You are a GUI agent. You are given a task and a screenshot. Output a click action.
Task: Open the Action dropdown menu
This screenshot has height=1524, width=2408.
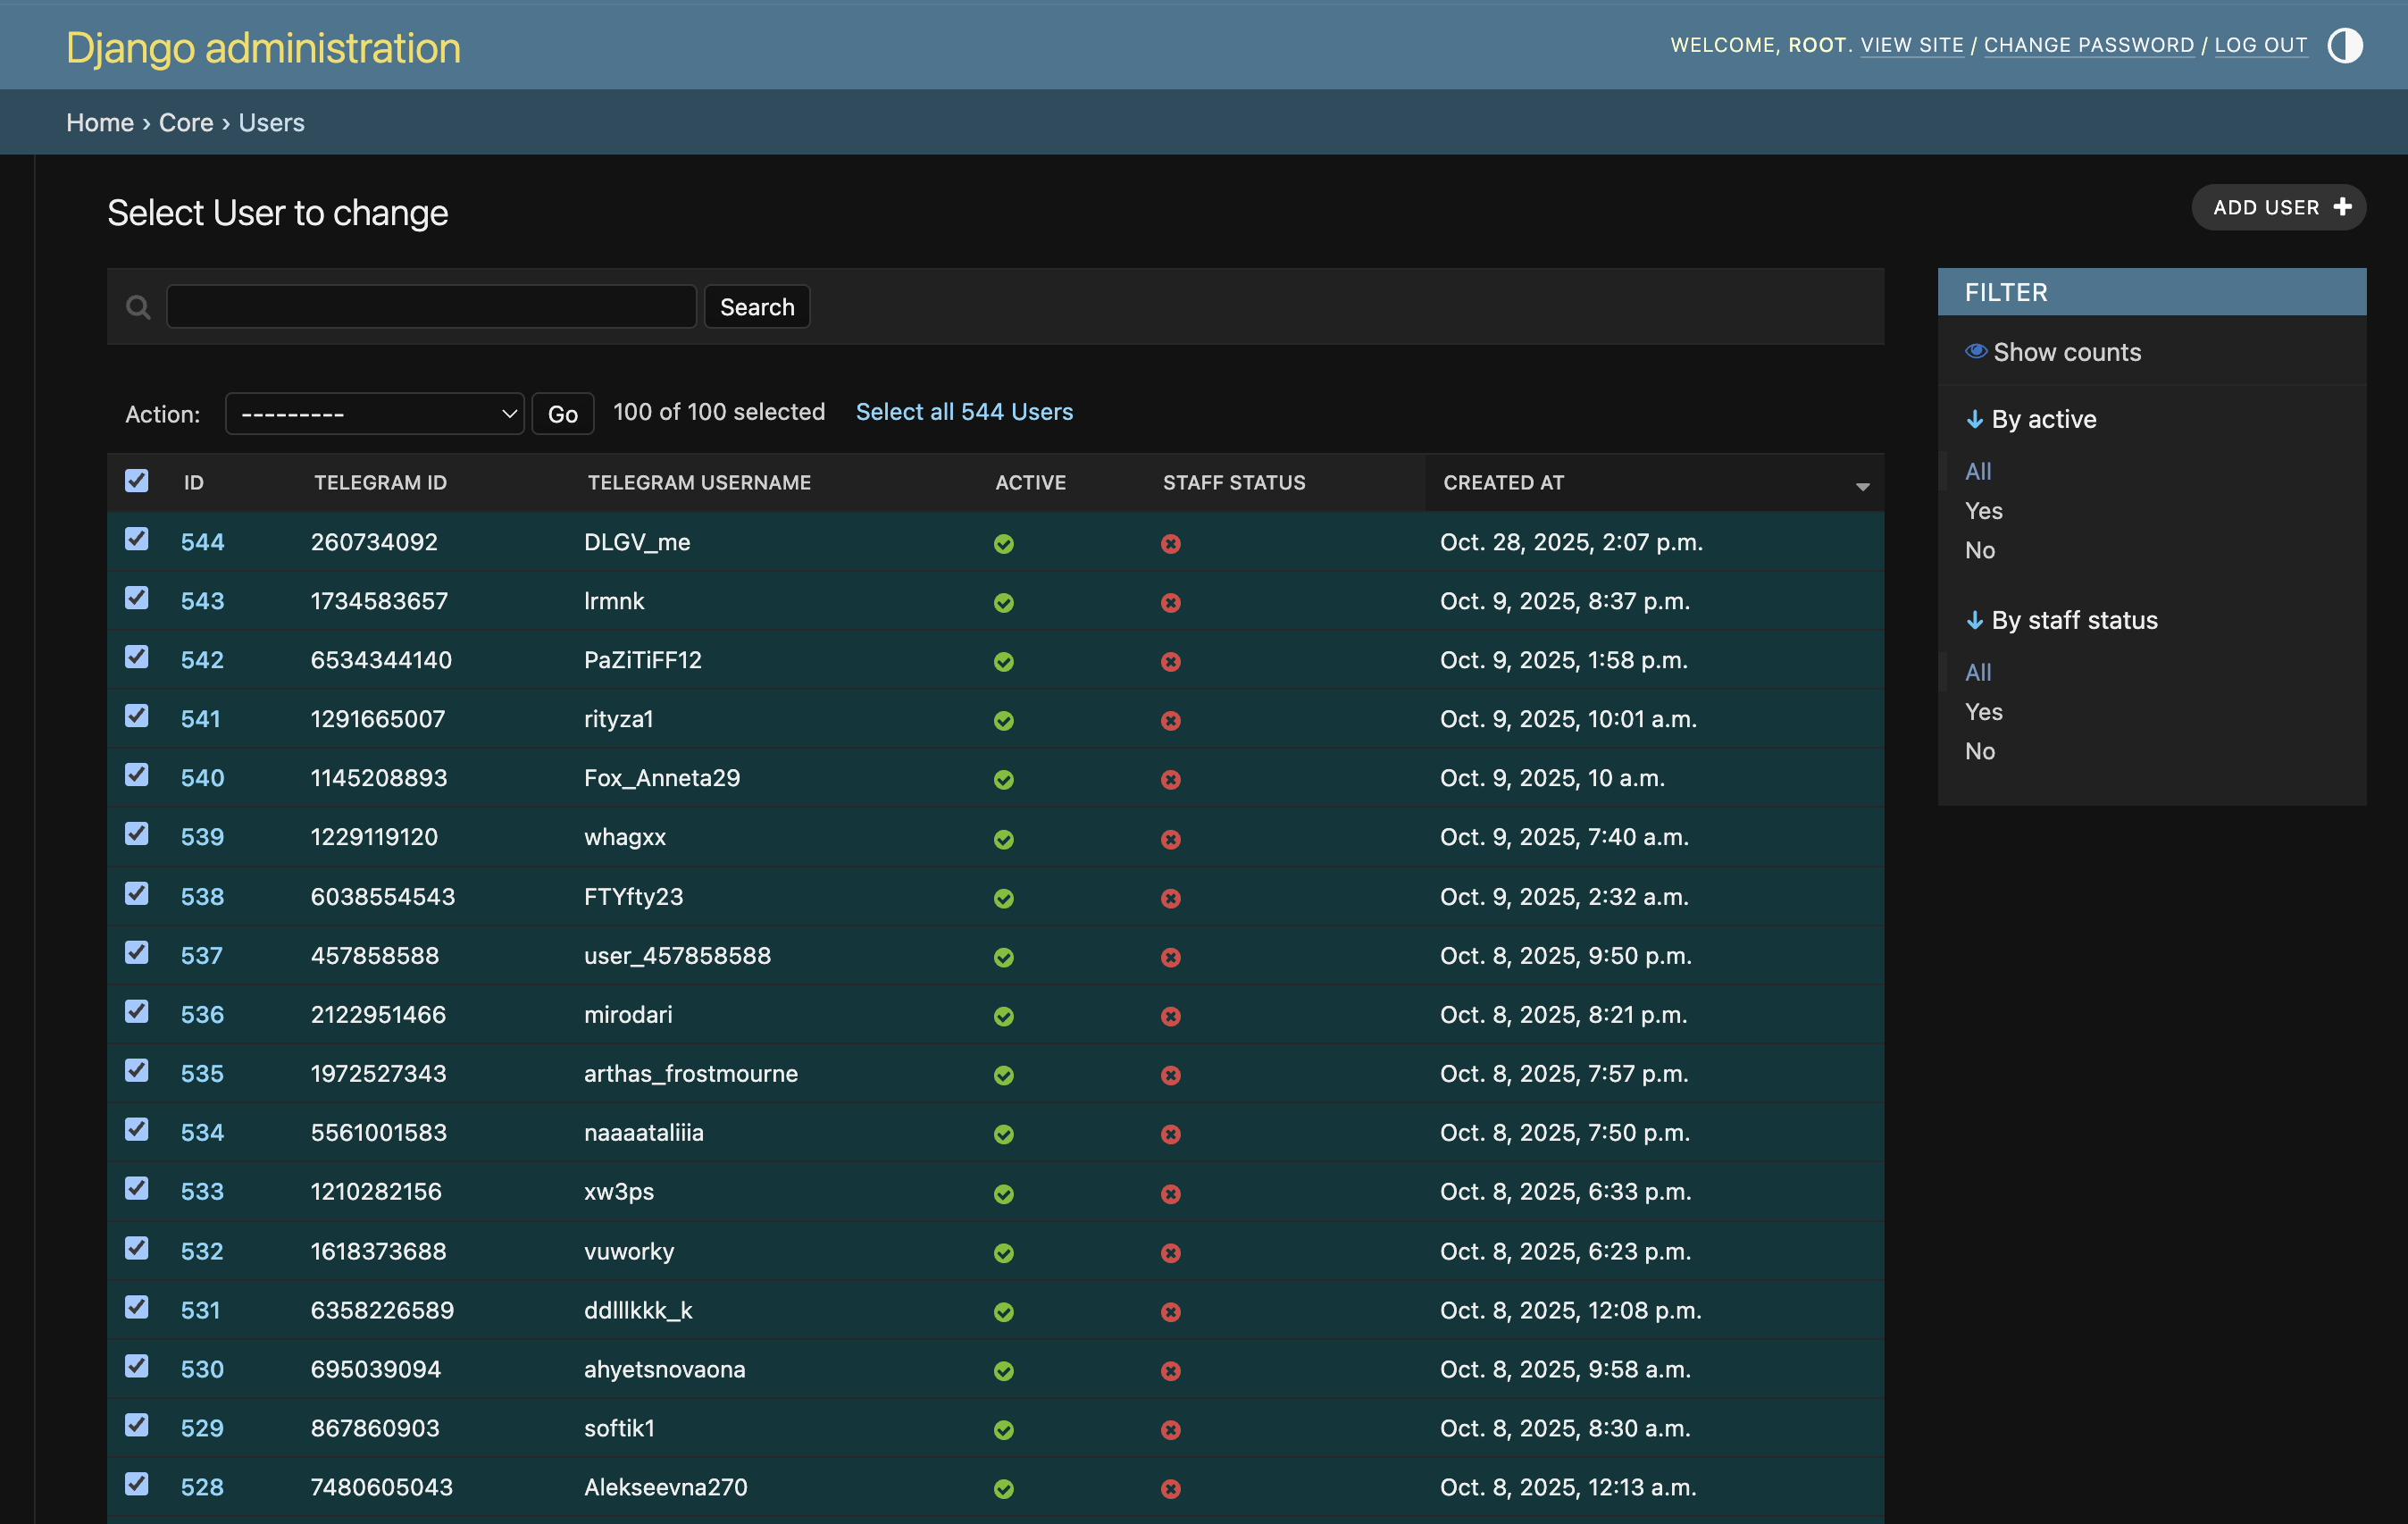click(x=374, y=414)
